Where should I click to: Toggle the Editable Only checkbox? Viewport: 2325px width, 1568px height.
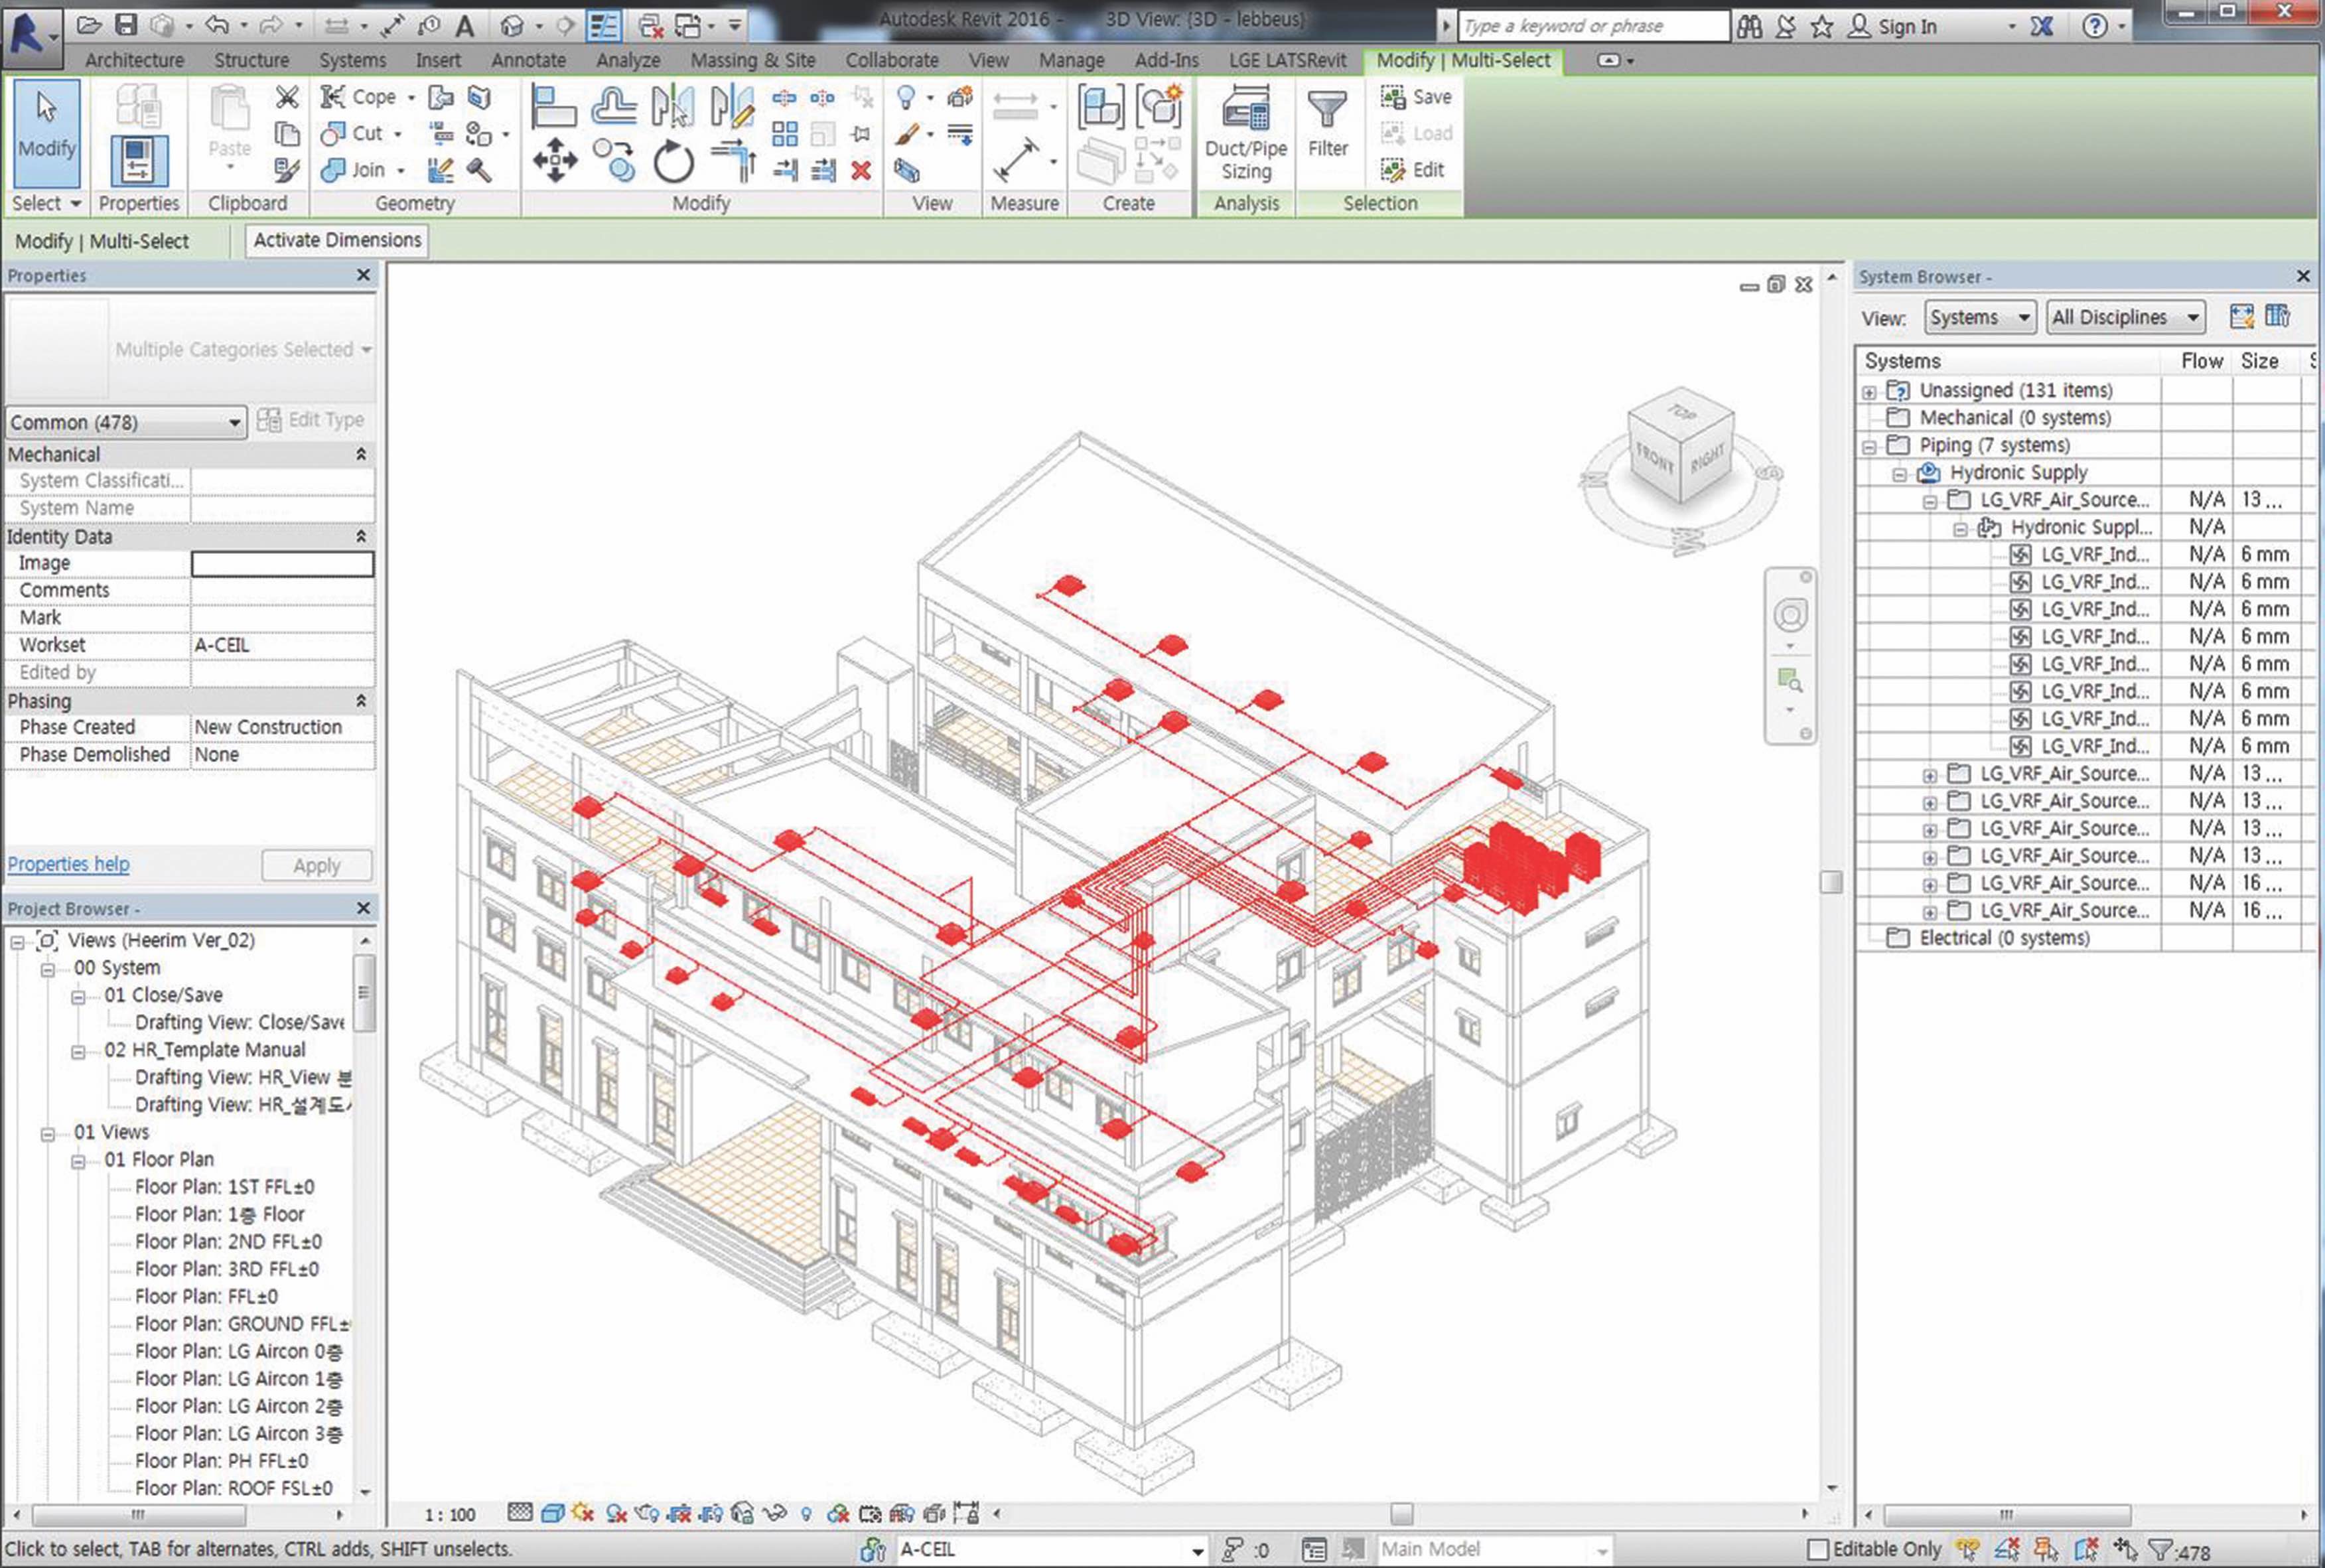coord(1818,1549)
